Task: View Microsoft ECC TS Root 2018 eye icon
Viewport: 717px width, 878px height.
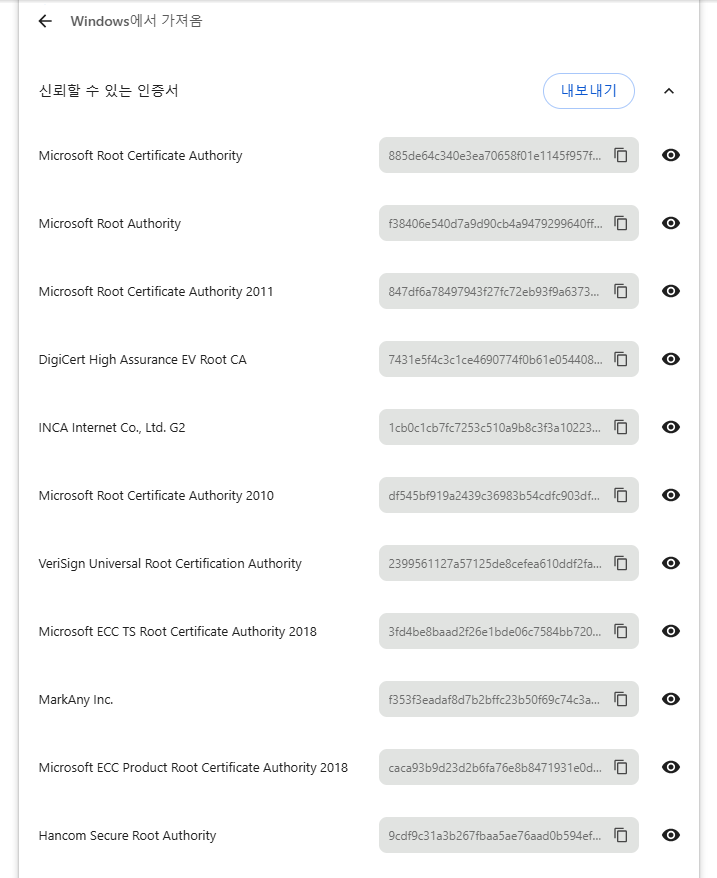Action: (x=671, y=631)
